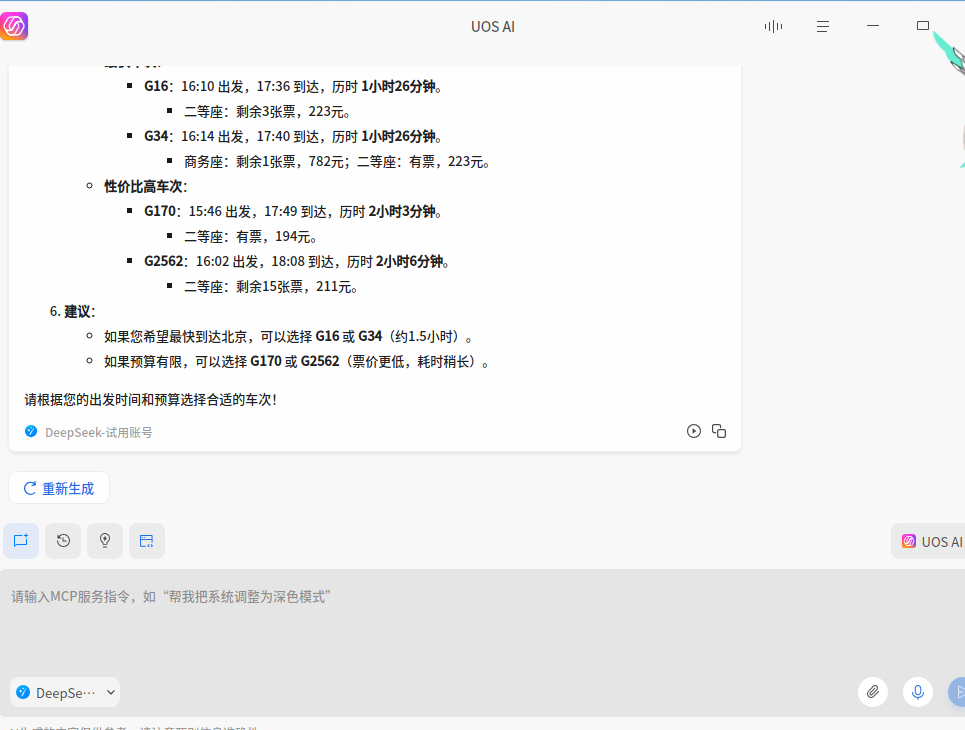Play the response aloud icon
This screenshot has width=965, height=730.
[x=694, y=431]
